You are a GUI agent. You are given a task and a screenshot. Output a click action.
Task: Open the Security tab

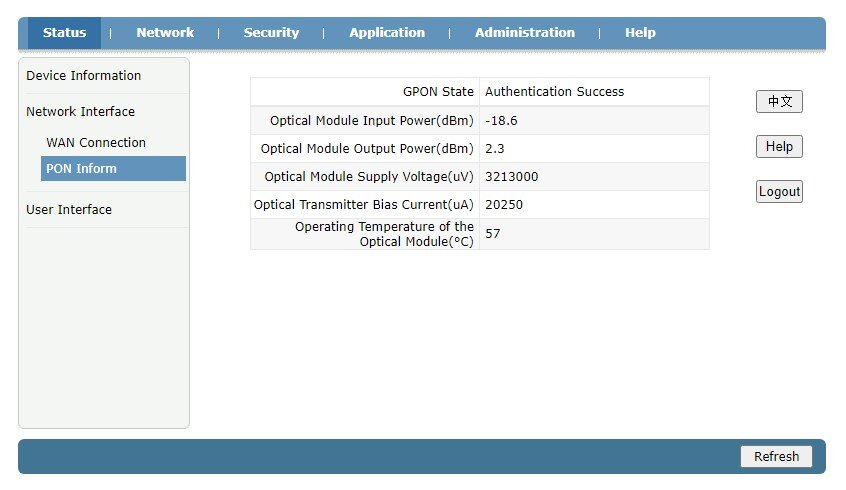[x=271, y=33]
